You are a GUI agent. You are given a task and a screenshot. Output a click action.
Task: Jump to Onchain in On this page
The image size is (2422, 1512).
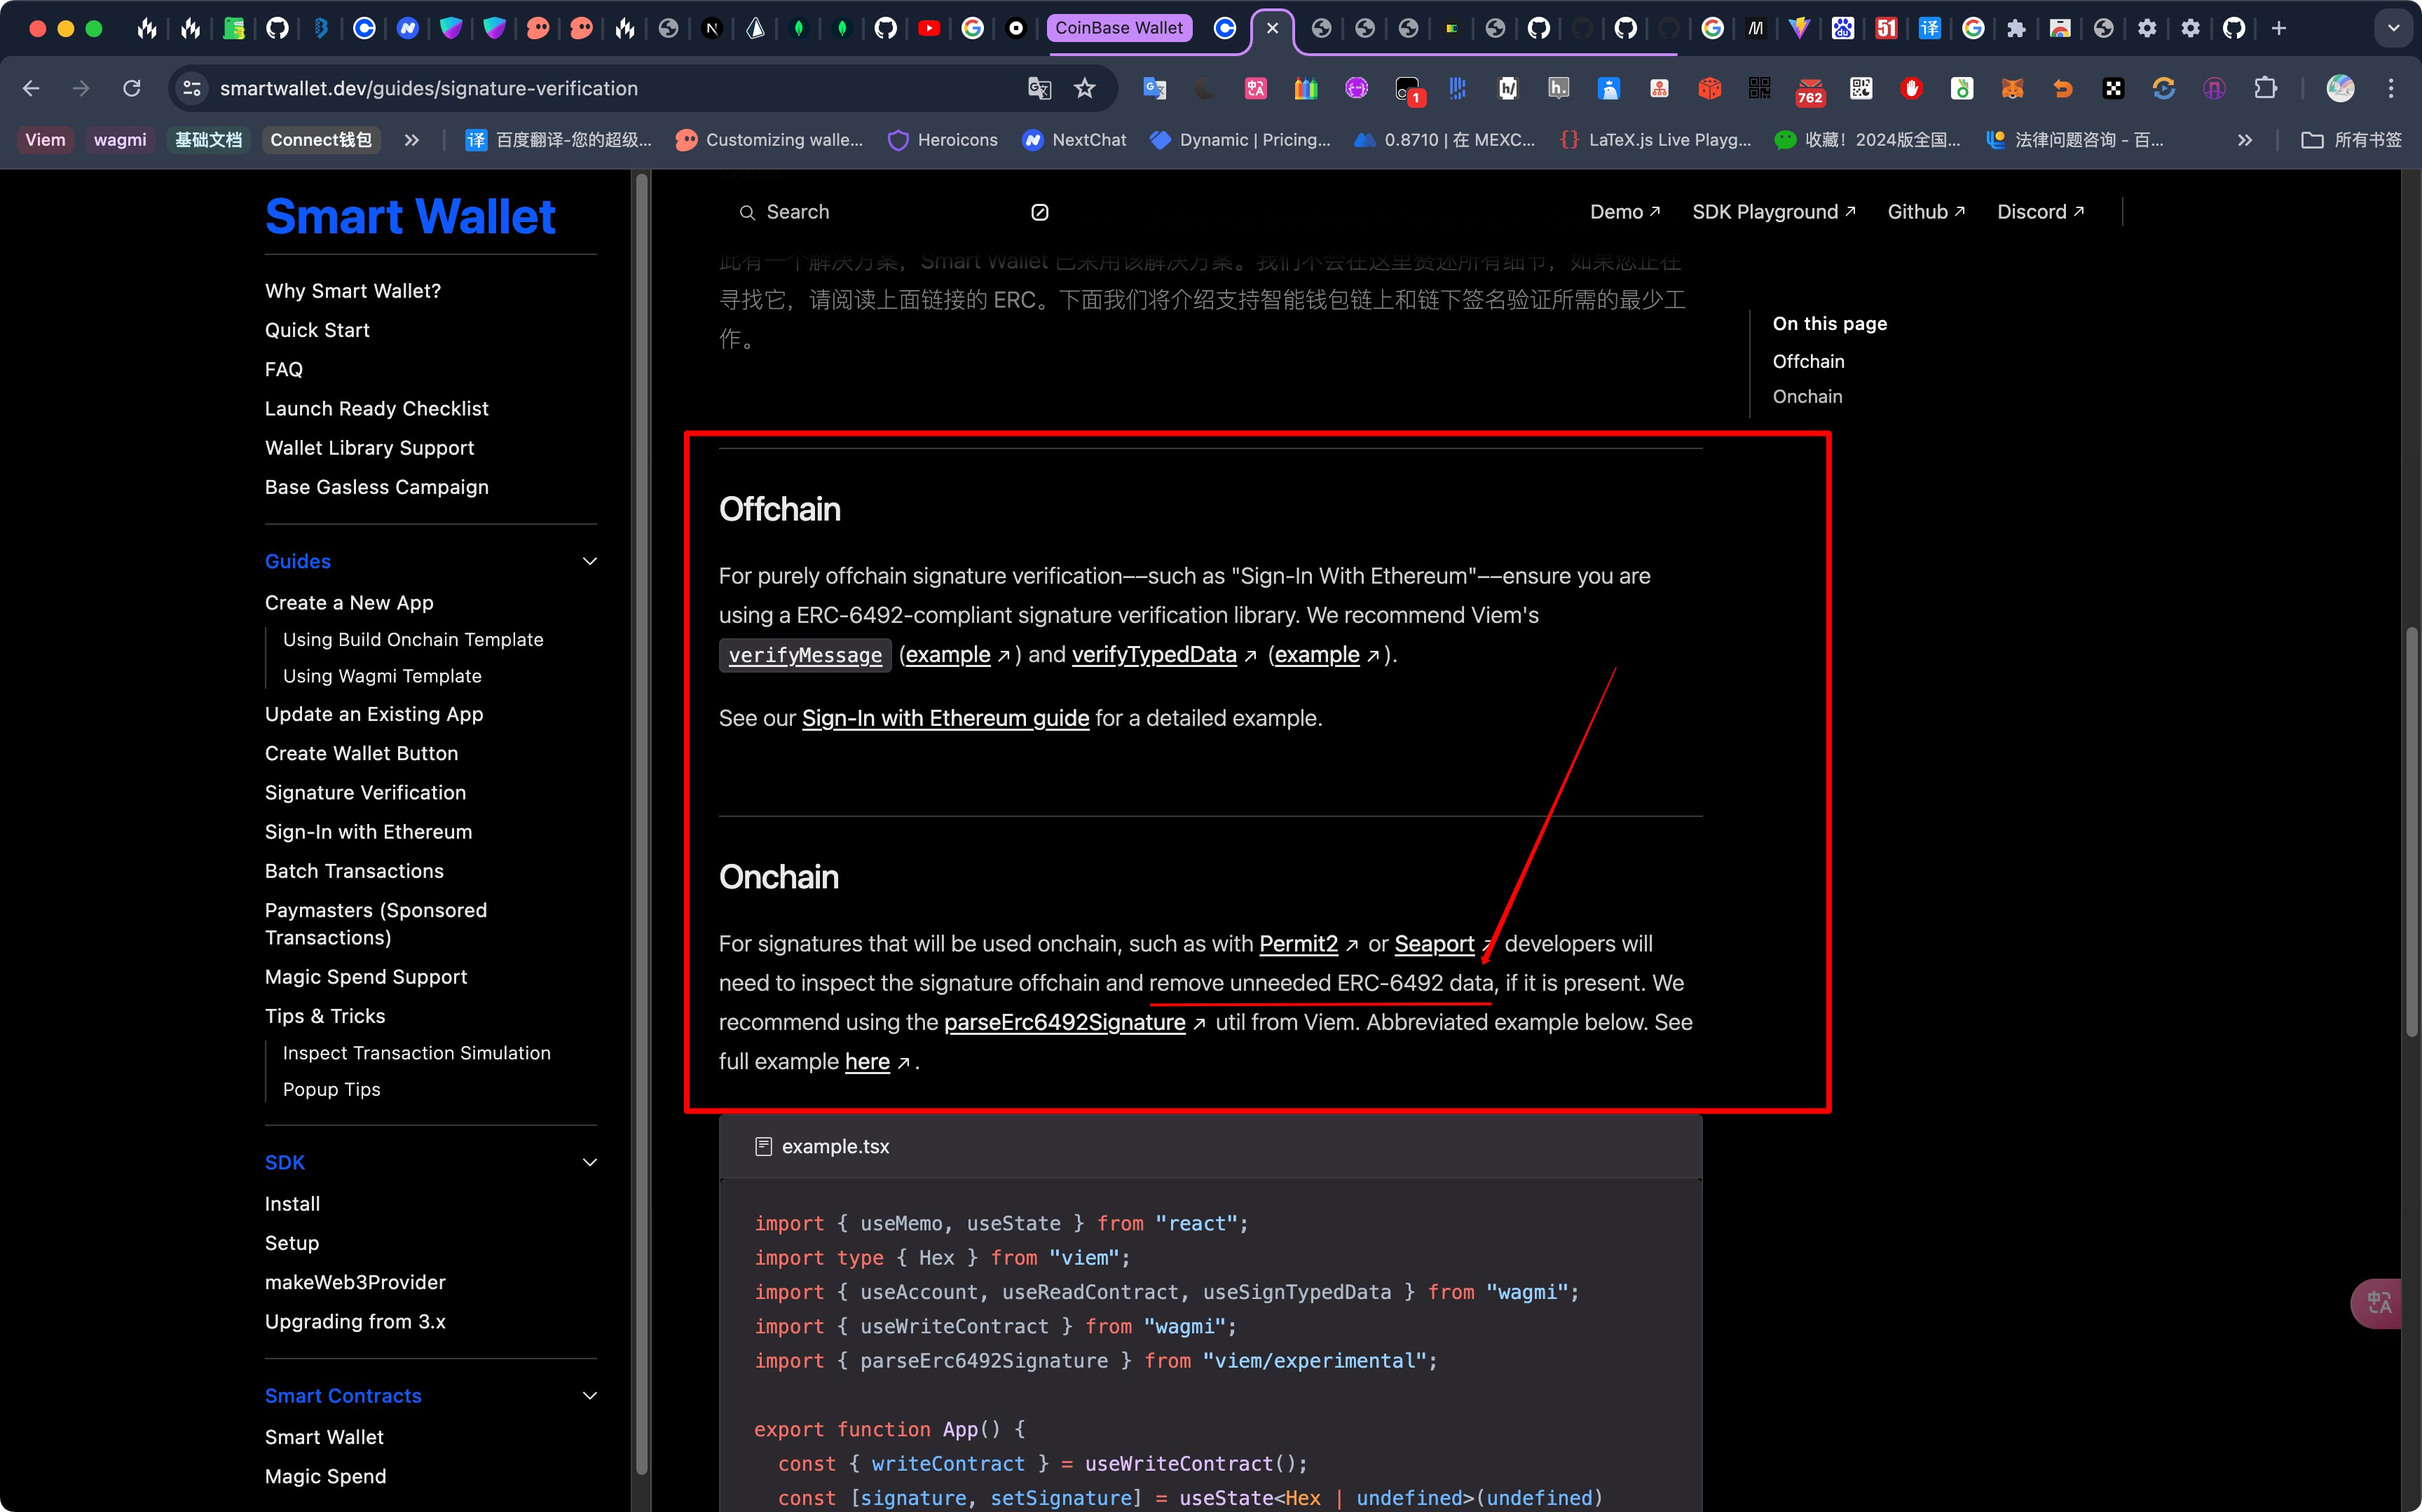click(1807, 396)
